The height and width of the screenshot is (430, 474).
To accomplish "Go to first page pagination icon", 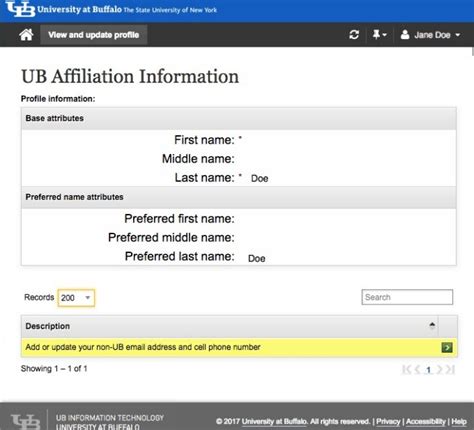I will pyautogui.click(x=406, y=369).
